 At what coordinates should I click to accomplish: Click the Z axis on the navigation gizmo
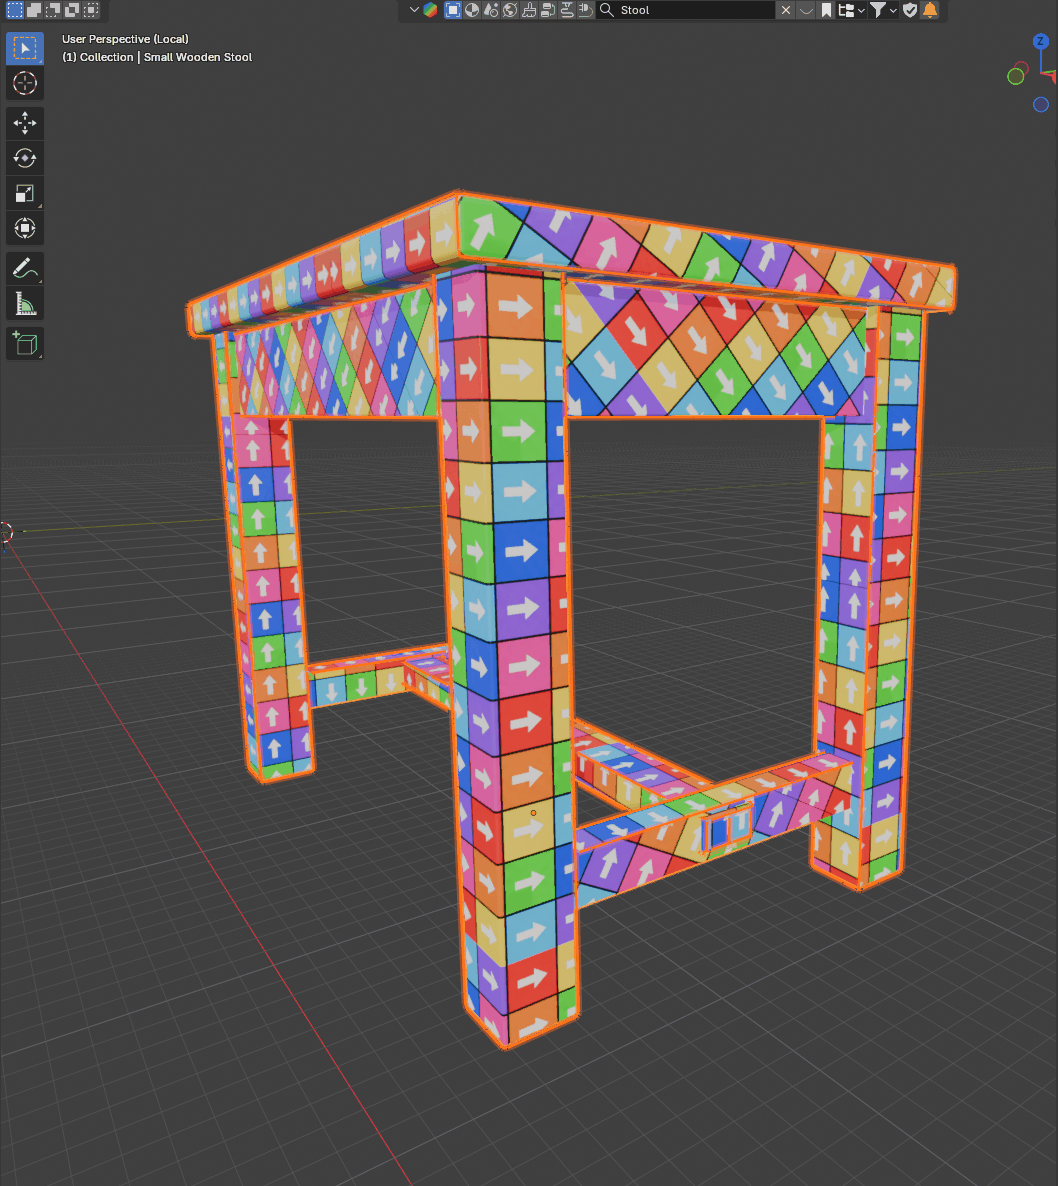1041,41
